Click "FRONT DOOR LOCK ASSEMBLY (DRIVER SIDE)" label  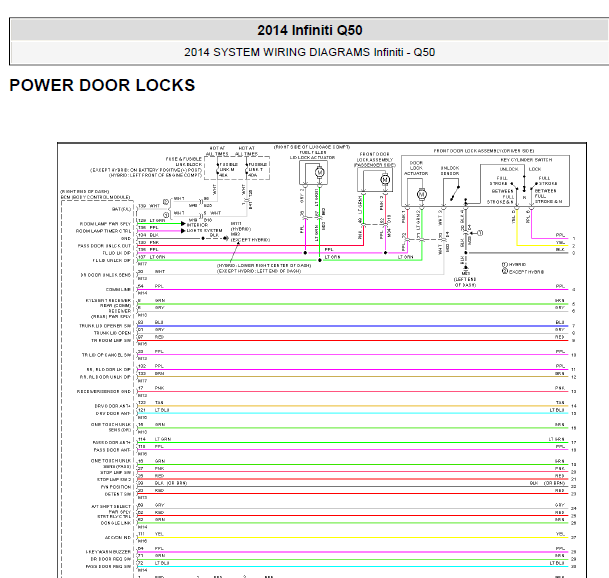point(484,151)
